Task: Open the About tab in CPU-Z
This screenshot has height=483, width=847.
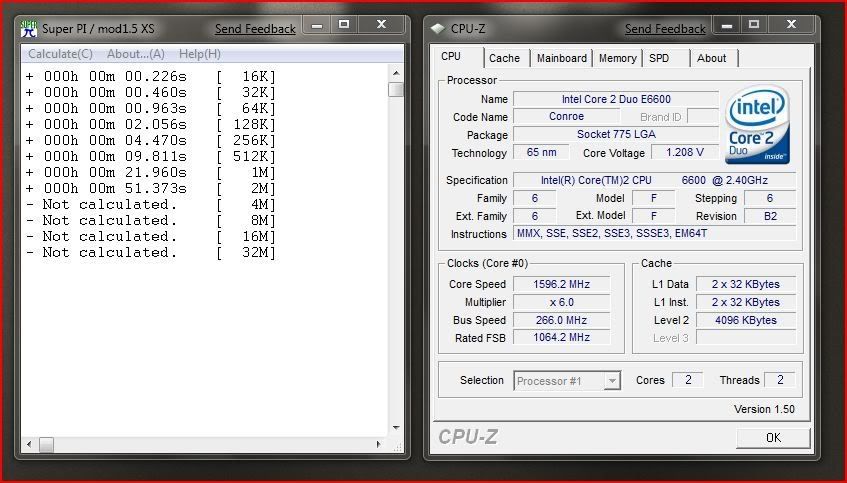Action: pyautogui.click(x=711, y=58)
